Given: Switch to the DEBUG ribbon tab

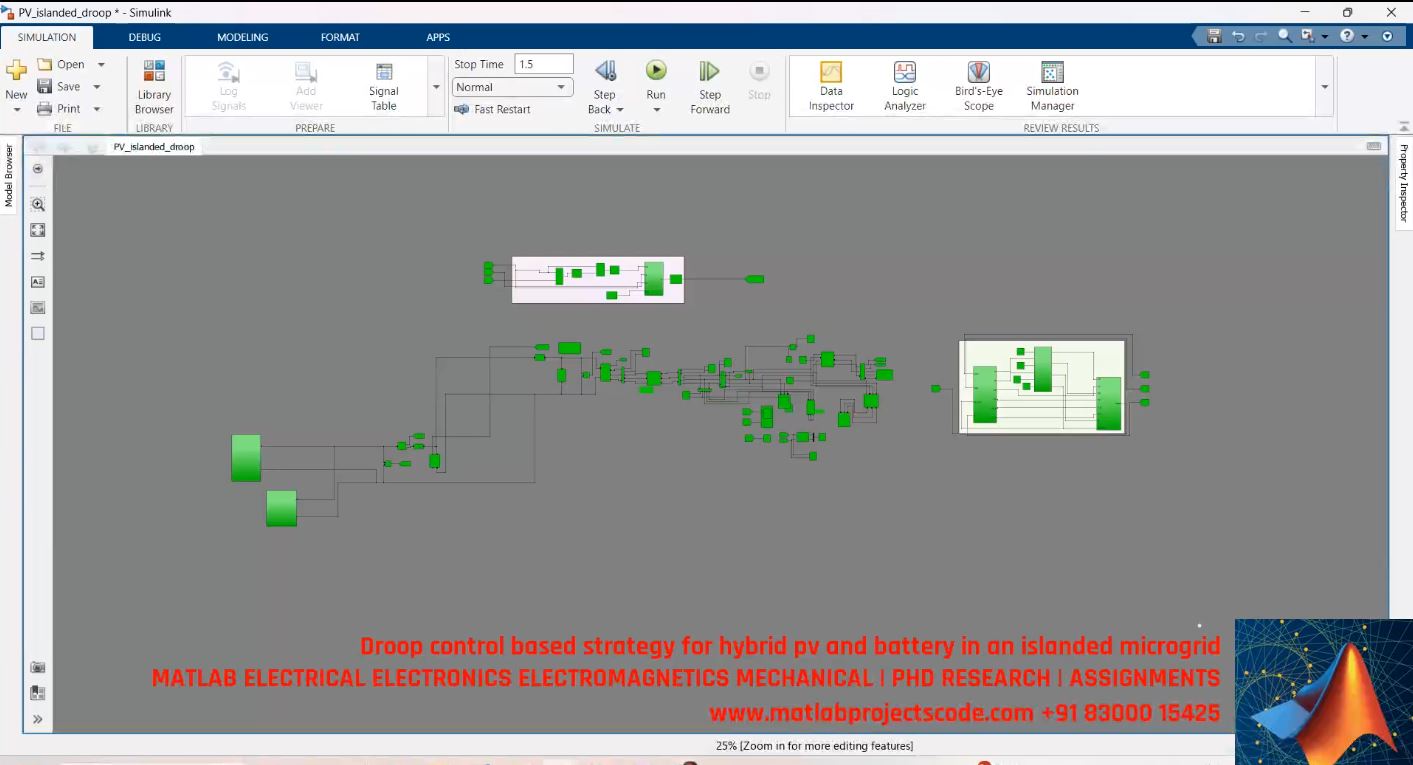Looking at the screenshot, I should 144,36.
